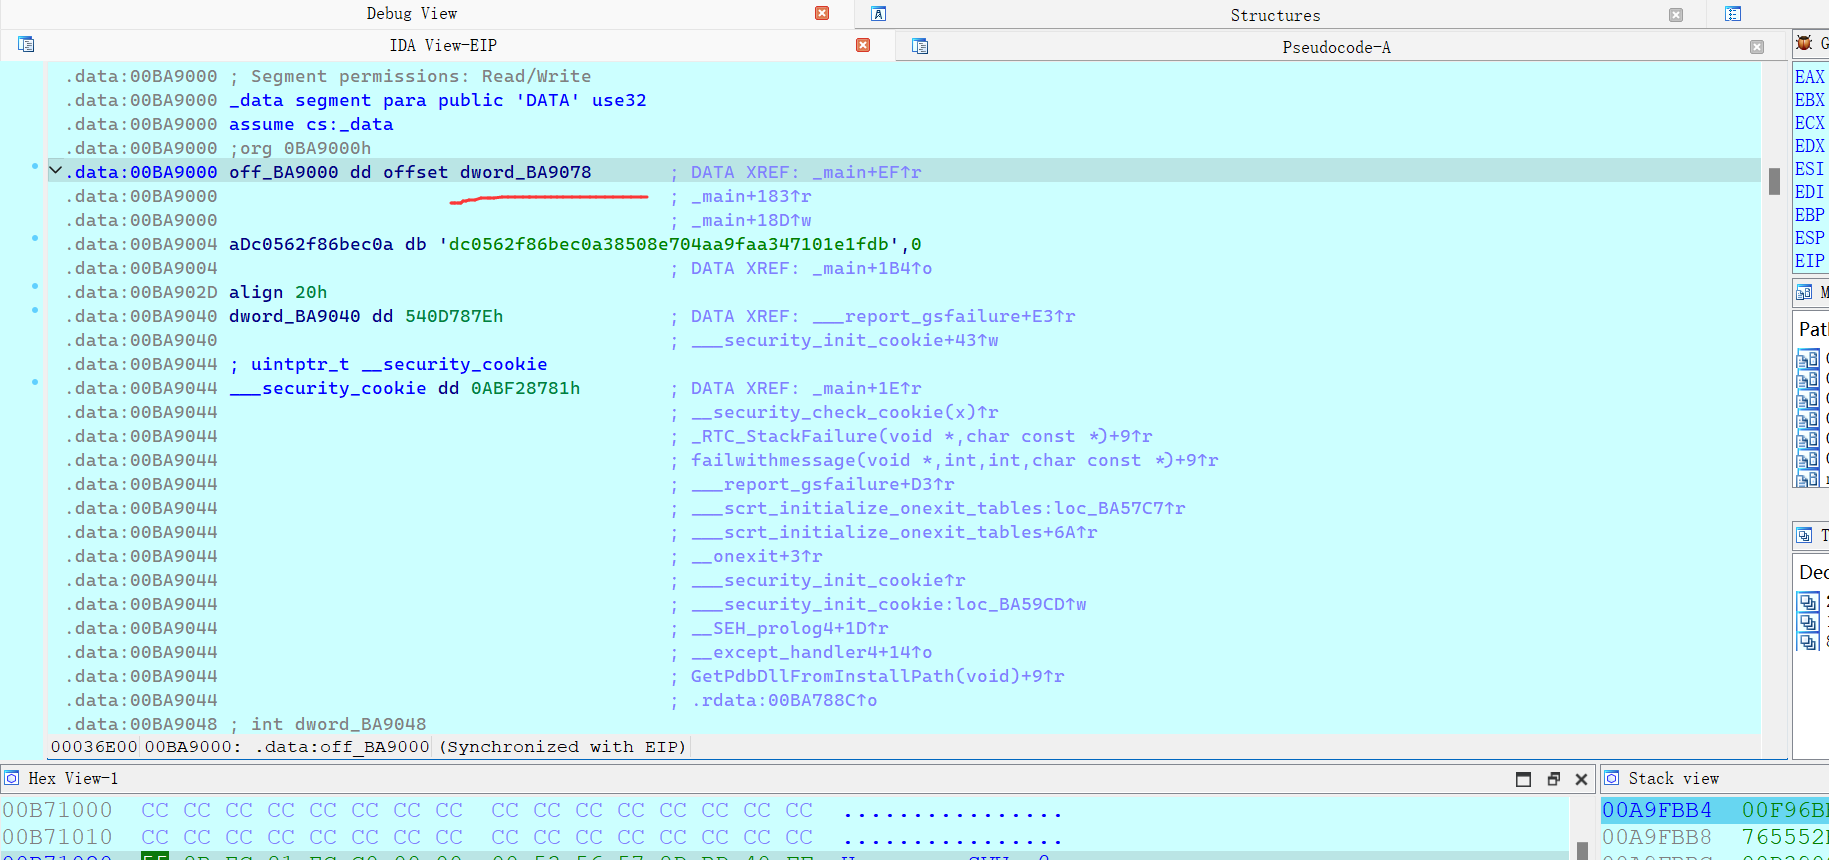Click the Structures tab icon

pos(879,14)
